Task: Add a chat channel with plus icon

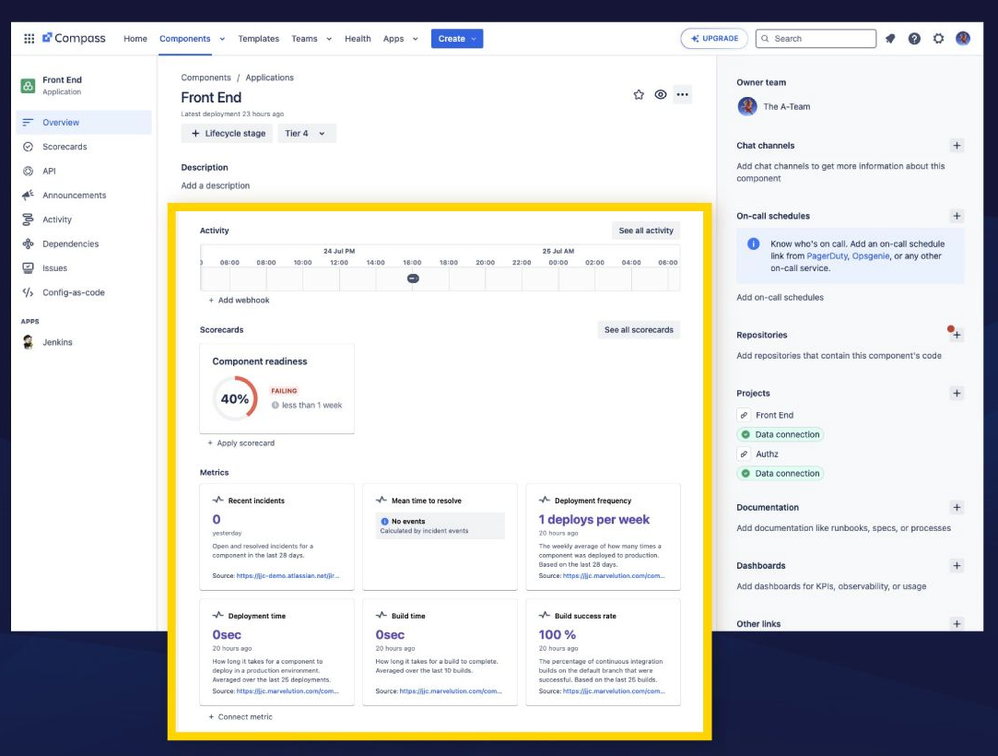Action: pyautogui.click(x=957, y=146)
